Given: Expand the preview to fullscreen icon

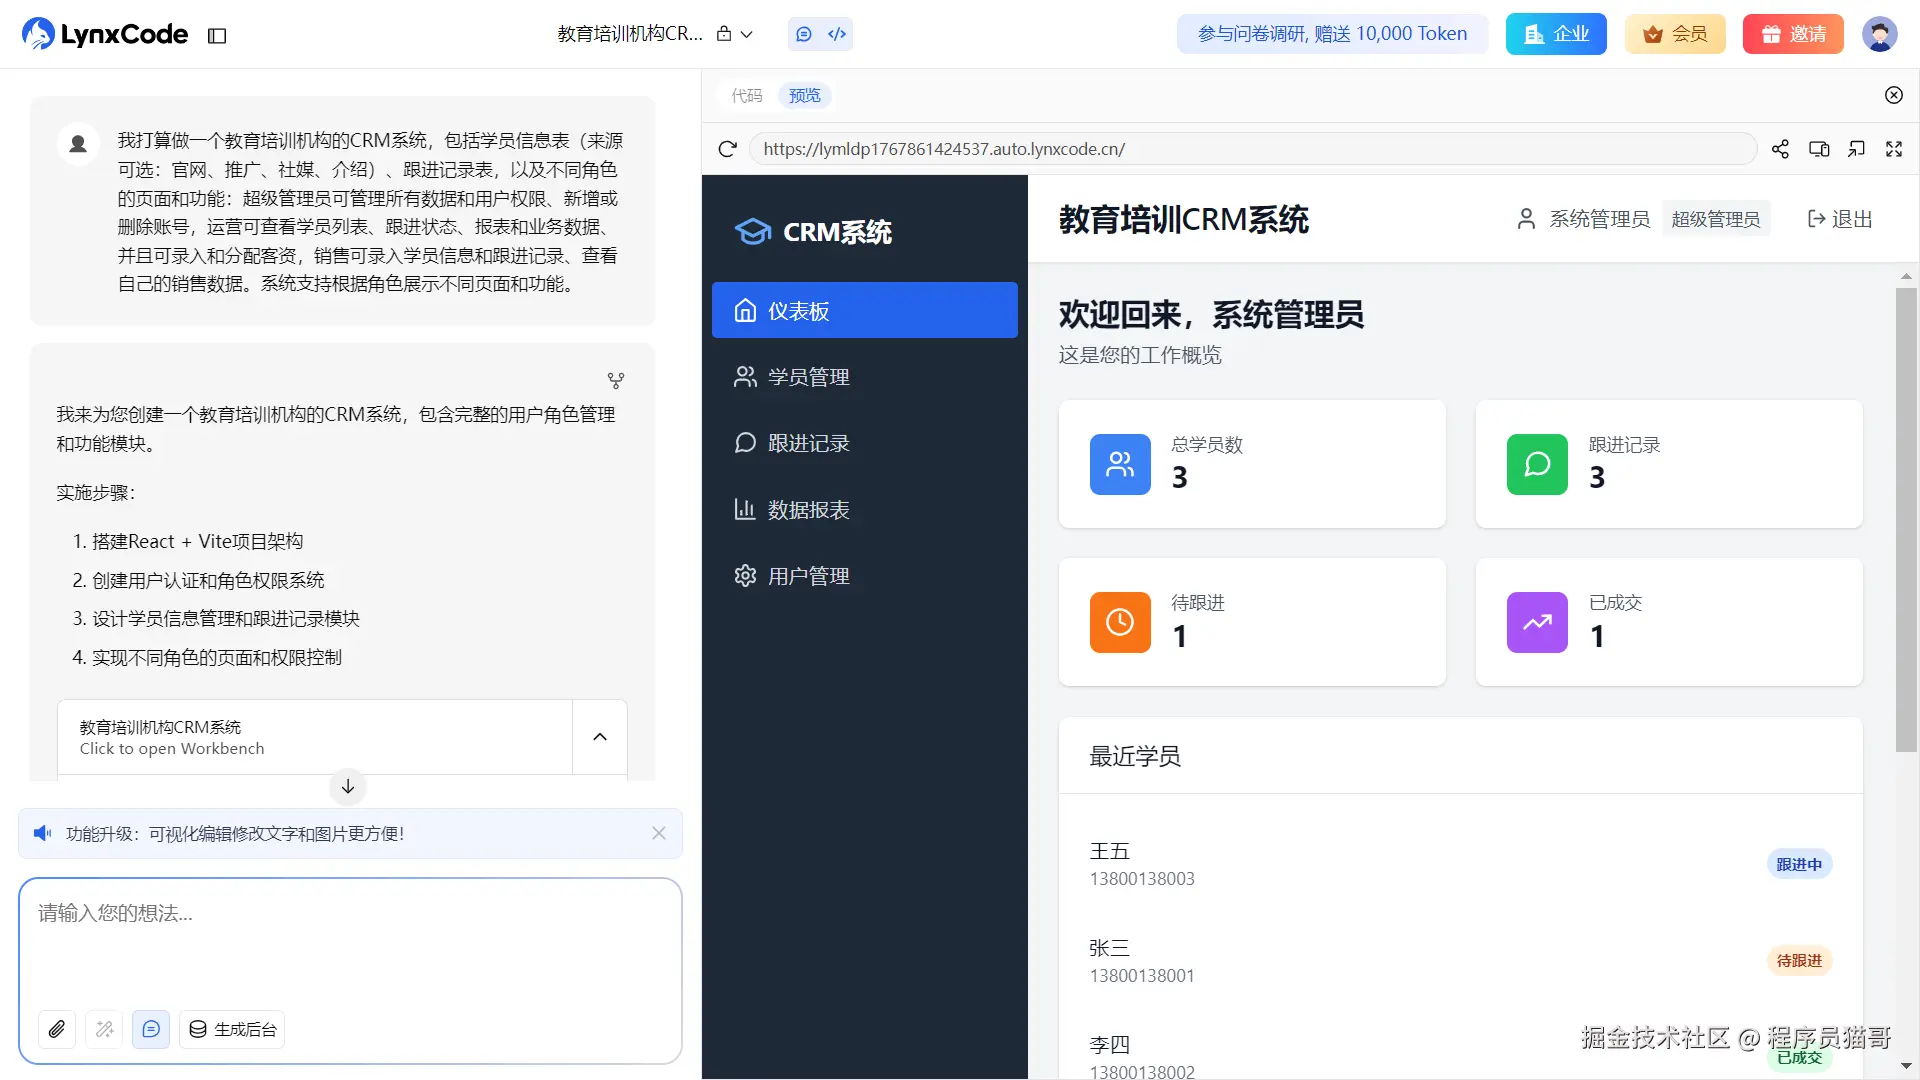Looking at the screenshot, I should point(1894,149).
